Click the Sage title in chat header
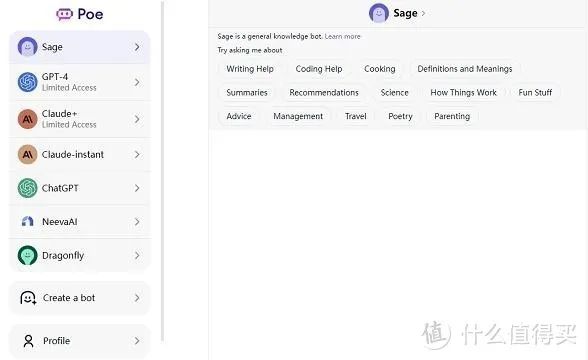This screenshot has height=360, width=588. tap(405, 13)
